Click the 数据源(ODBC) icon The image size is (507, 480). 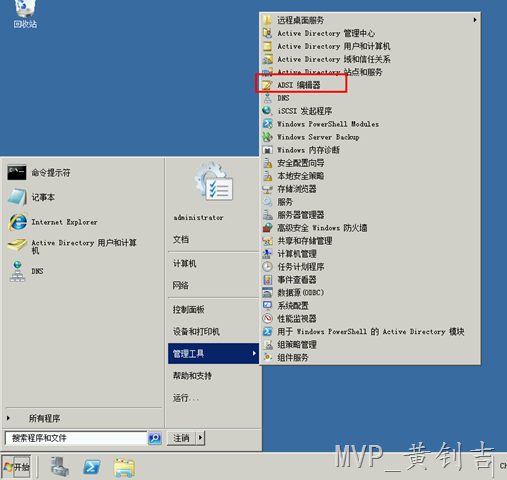(267, 292)
